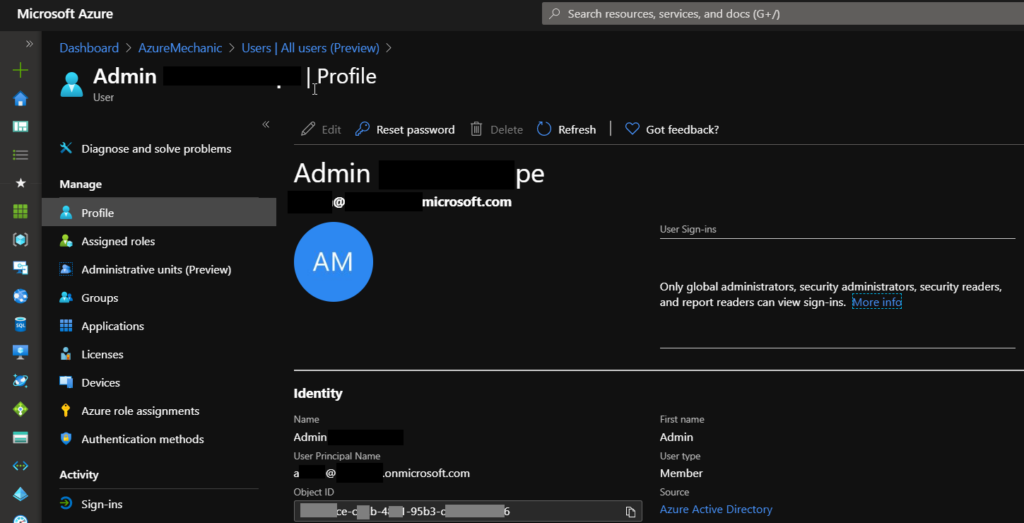
Task: Click the user avatar icon beside Admin title
Action: click(x=72, y=84)
